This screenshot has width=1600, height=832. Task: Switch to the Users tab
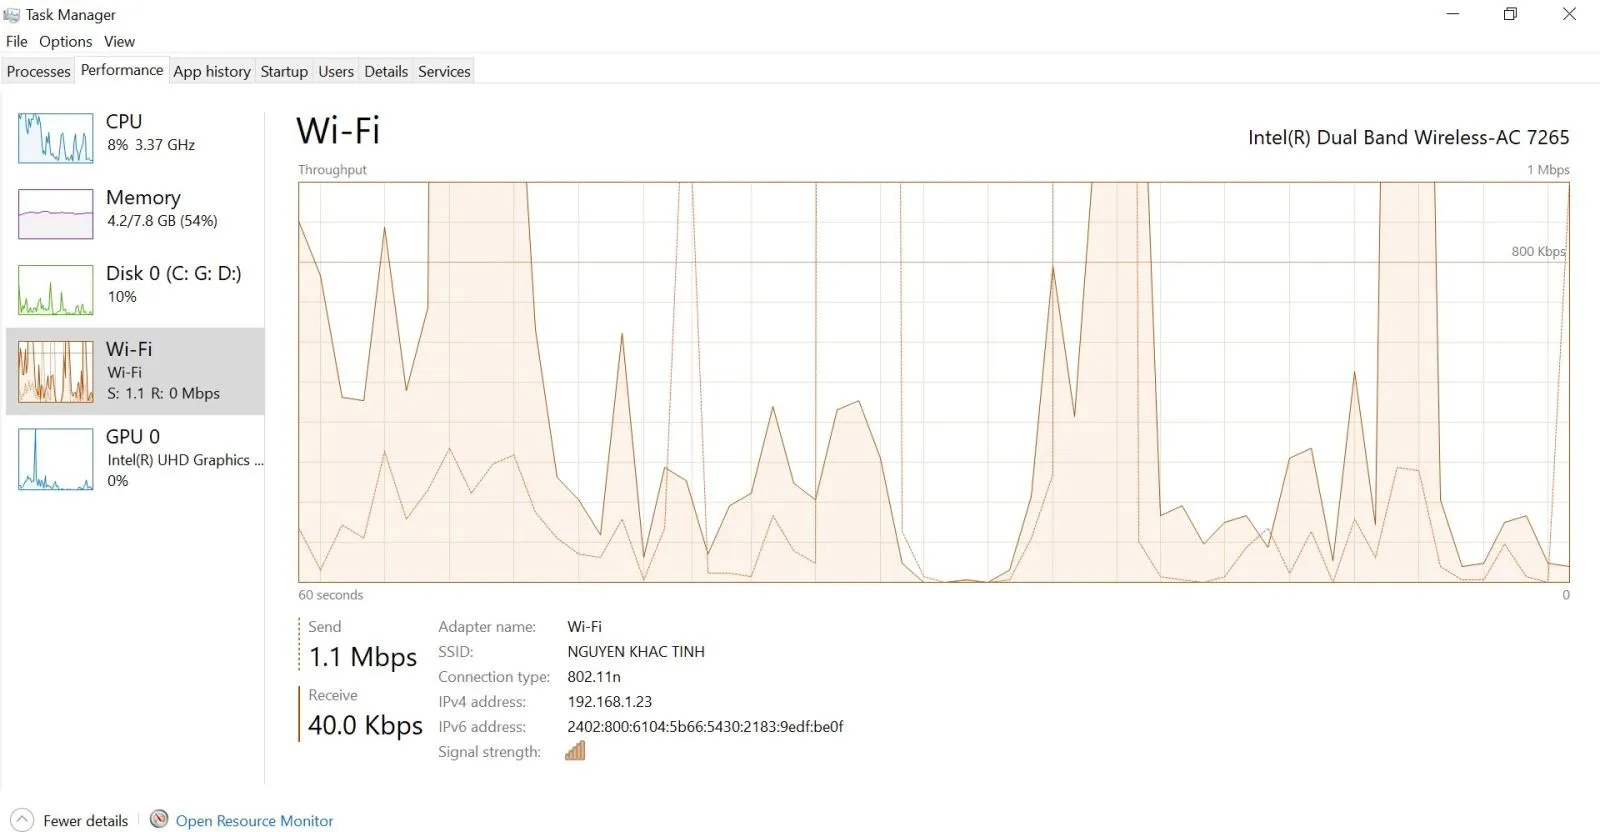[336, 71]
